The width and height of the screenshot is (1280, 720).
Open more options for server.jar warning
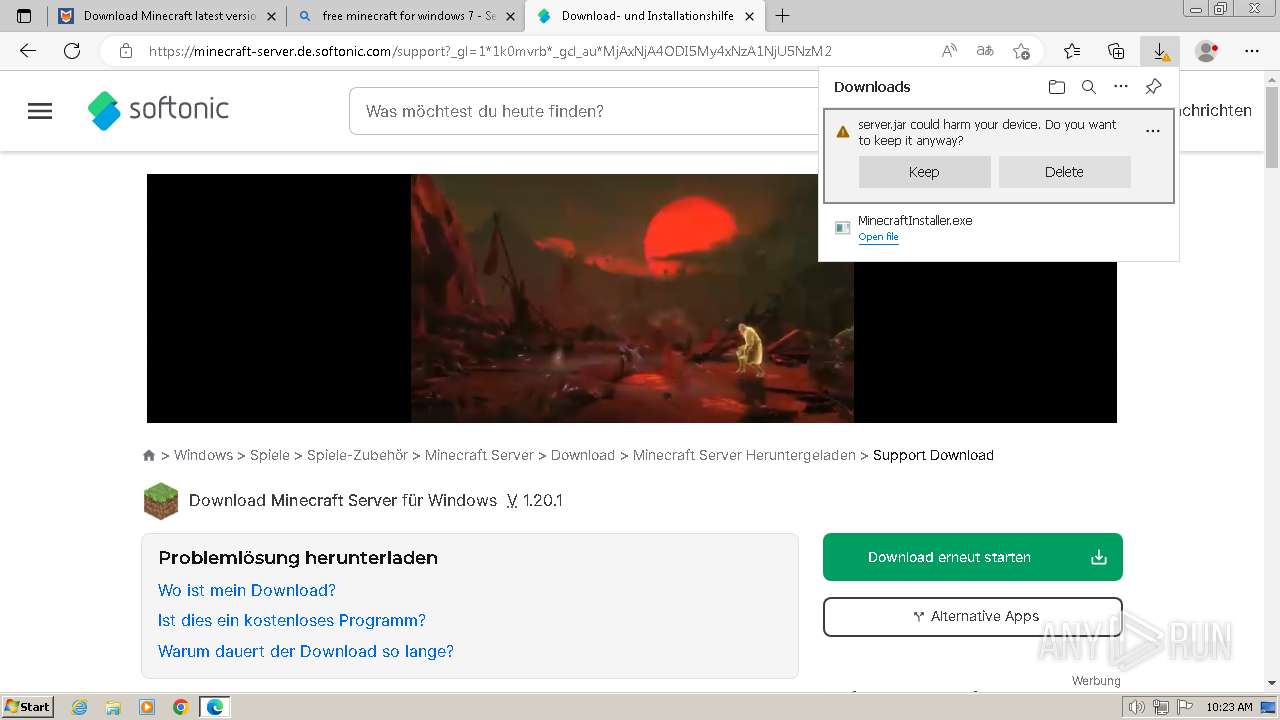point(1153,131)
